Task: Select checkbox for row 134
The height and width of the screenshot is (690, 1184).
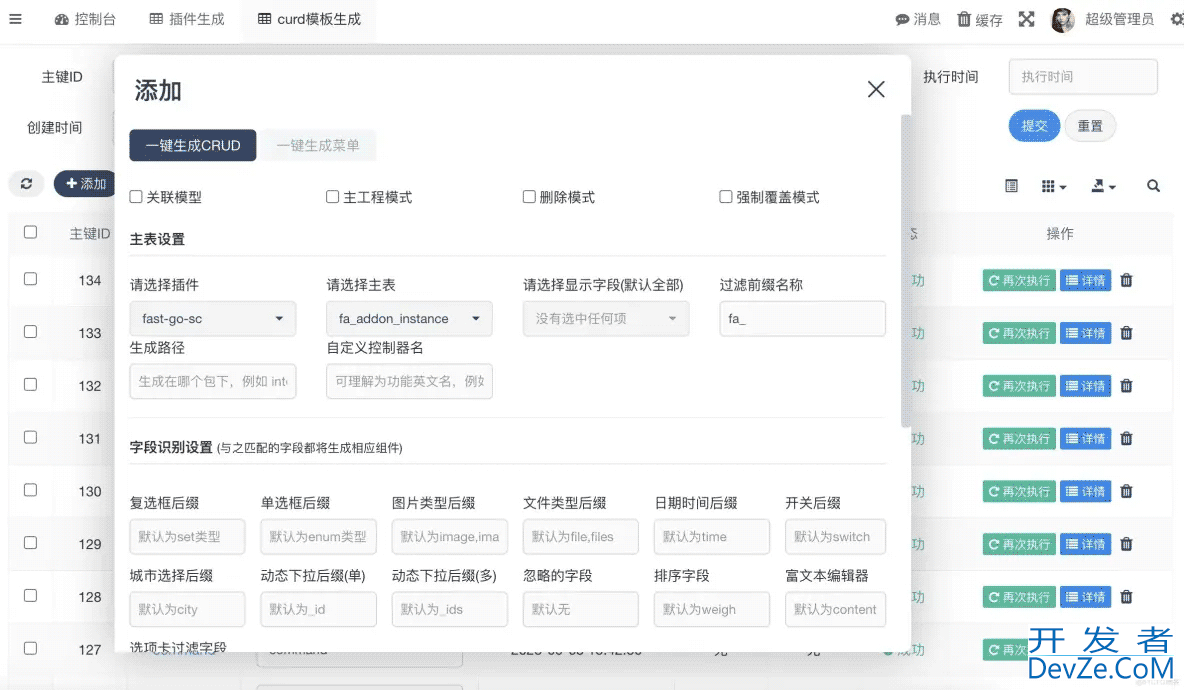Action: (x=30, y=279)
